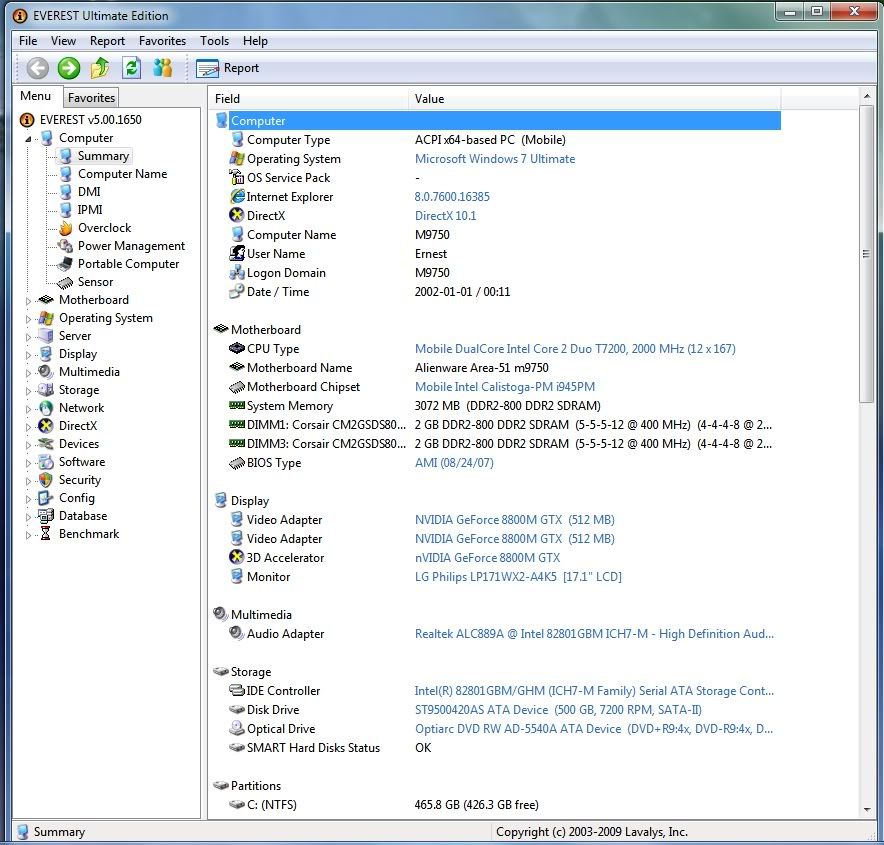Select the Power Management icon
The image size is (884, 845).
66,246
